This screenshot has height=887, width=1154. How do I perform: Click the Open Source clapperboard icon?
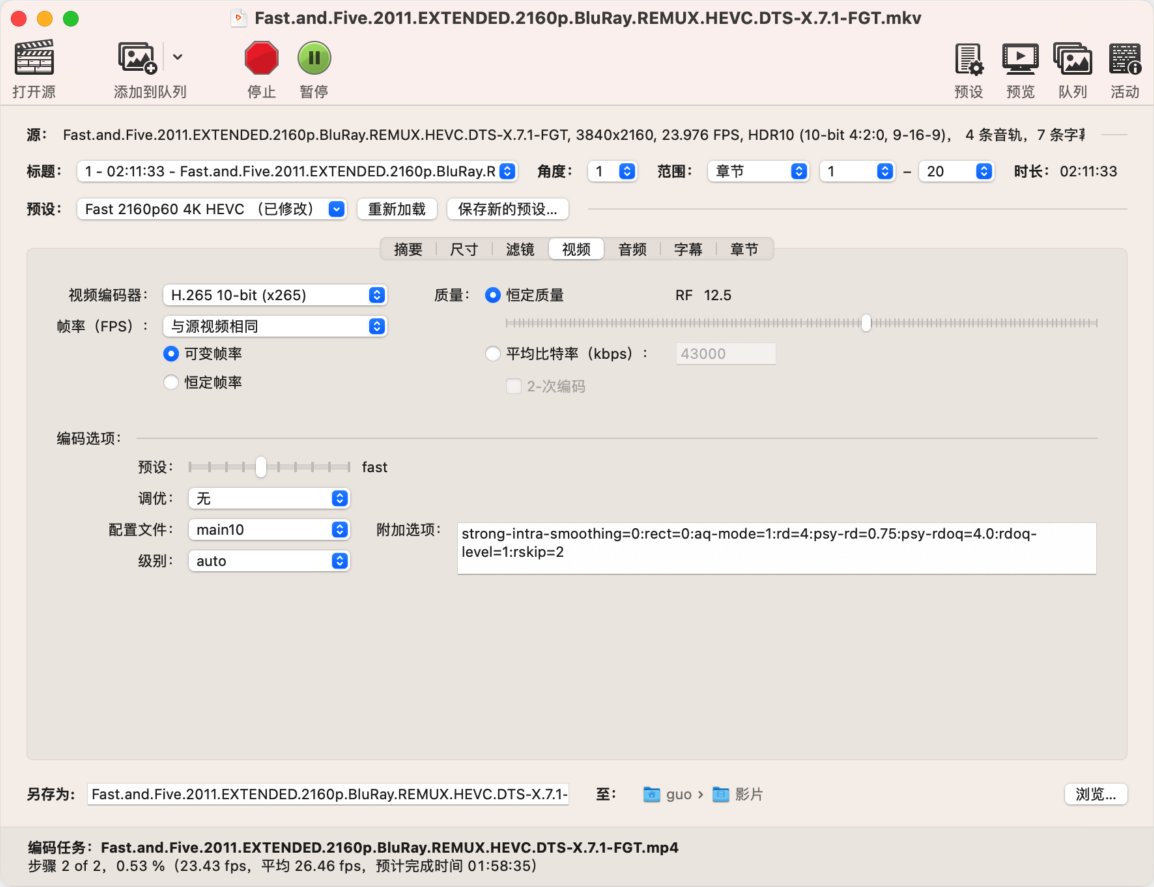click(x=34, y=58)
